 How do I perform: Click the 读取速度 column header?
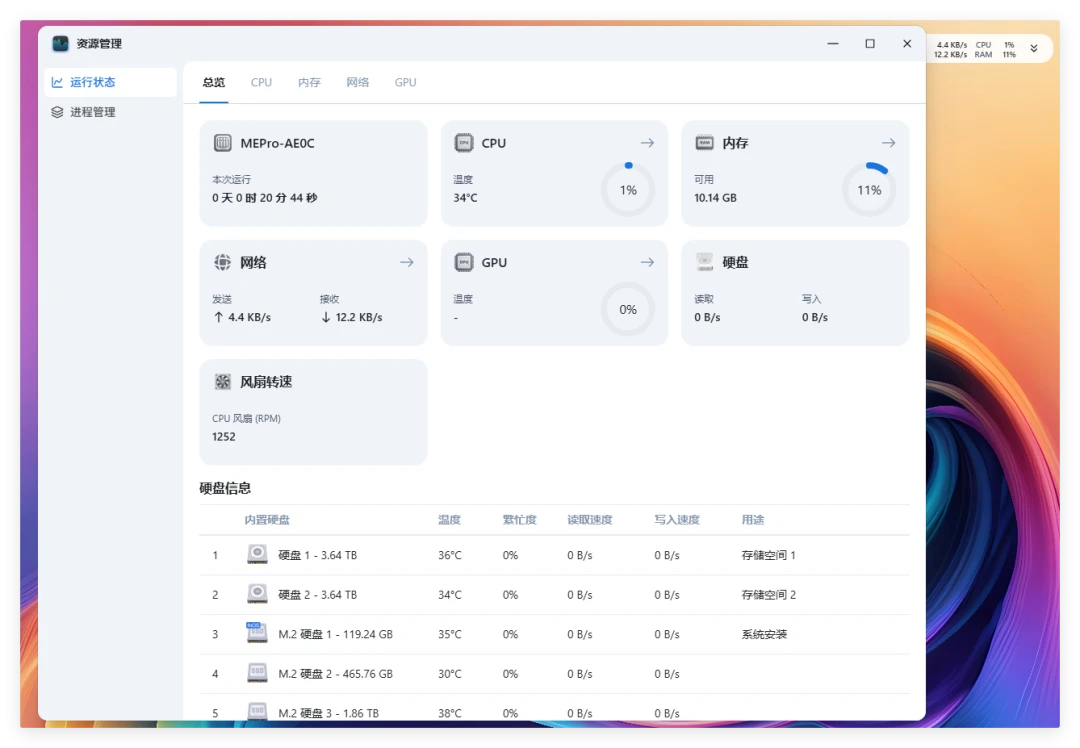click(590, 519)
